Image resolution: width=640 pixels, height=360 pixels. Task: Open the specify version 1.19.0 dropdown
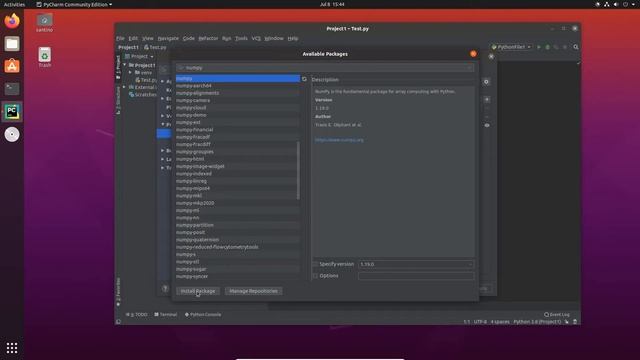pos(416,264)
